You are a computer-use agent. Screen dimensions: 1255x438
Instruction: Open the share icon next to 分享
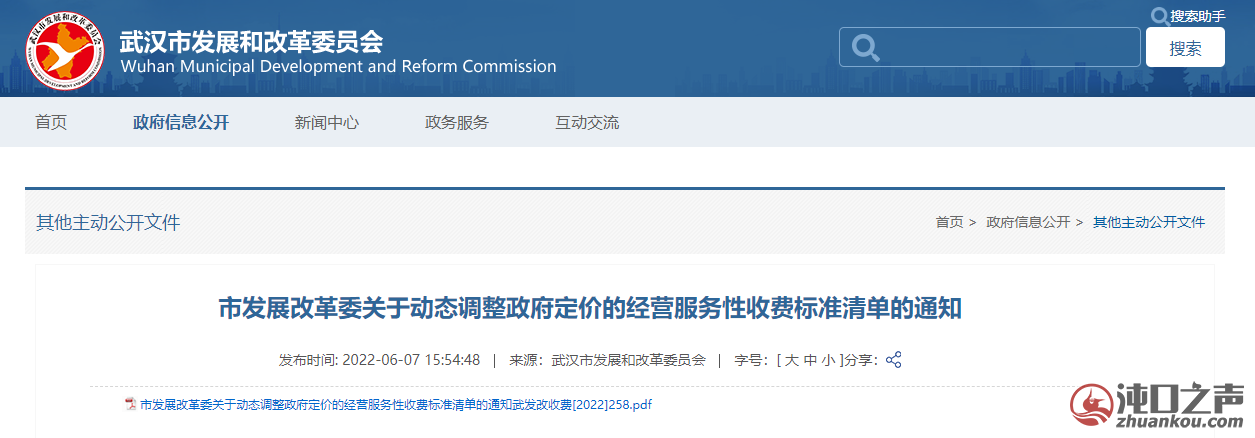pos(894,360)
